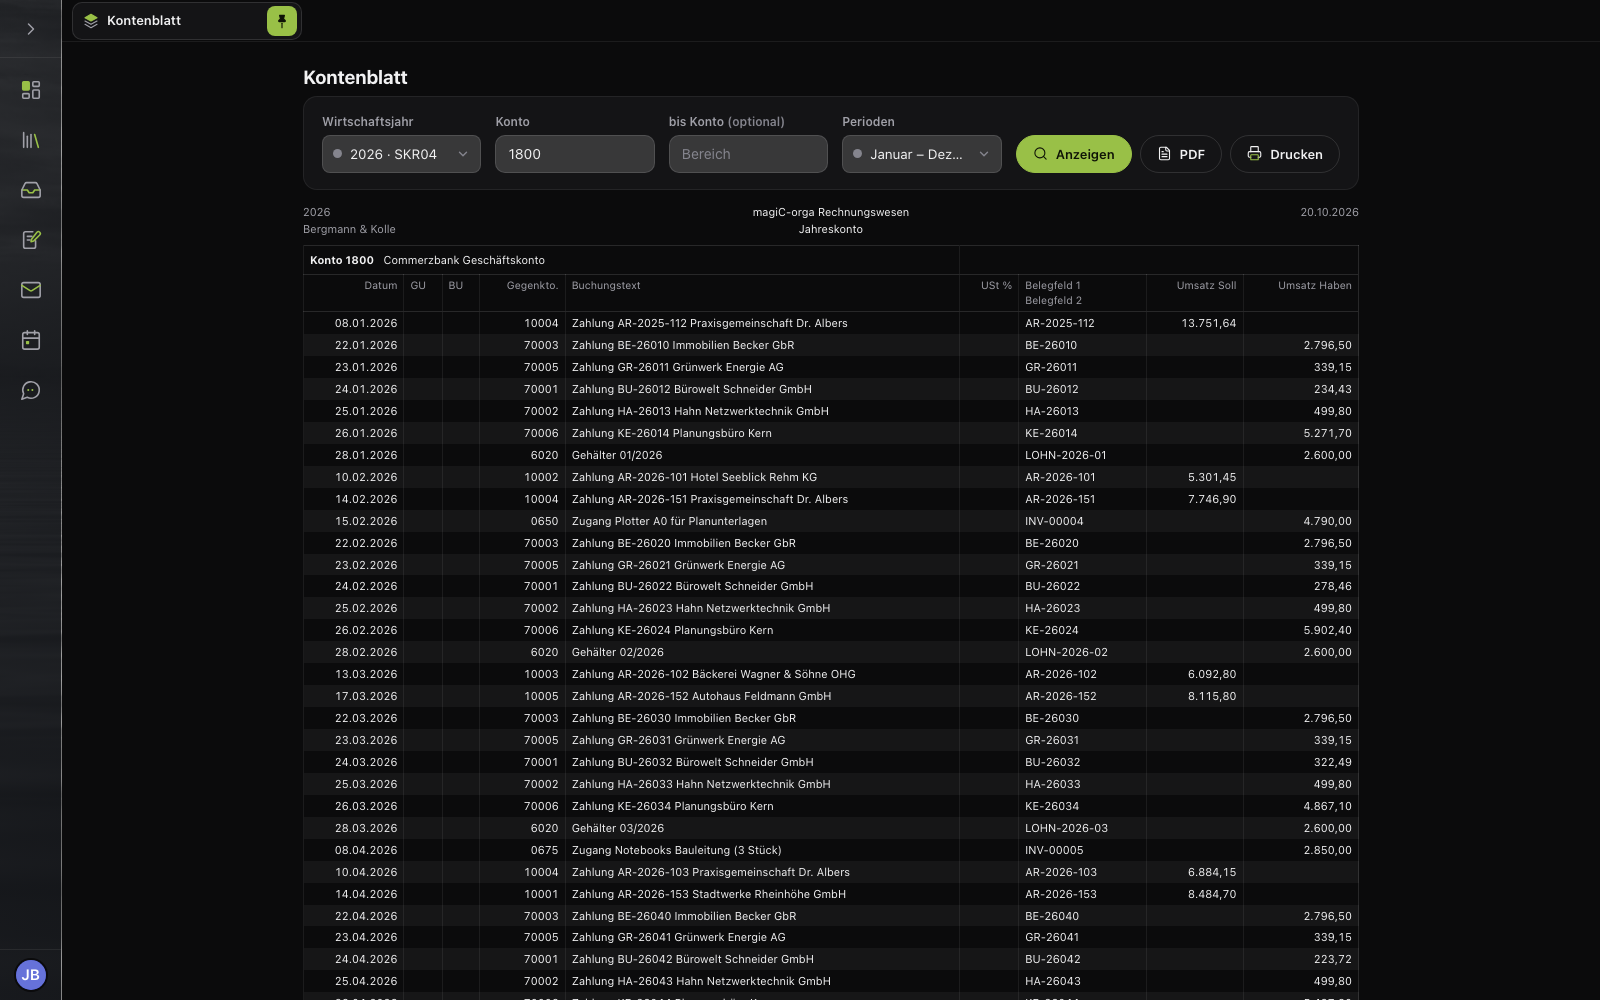Export the account sheet as PDF
Screen dimensions: 1600x1000
click(x=1181, y=154)
